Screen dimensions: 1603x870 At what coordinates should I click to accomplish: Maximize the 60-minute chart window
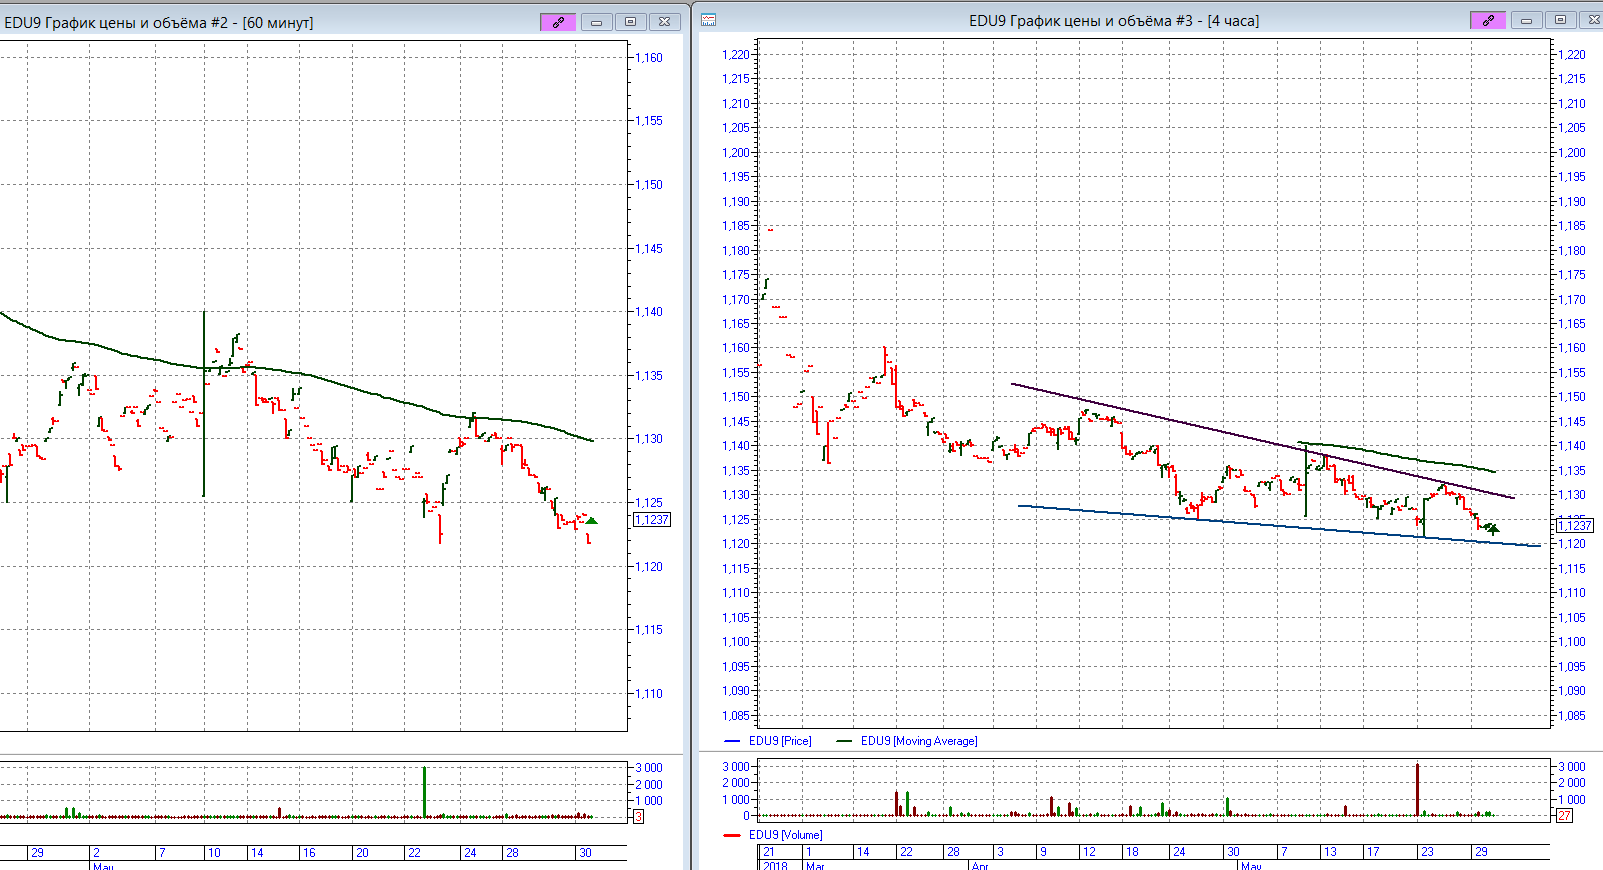pyautogui.click(x=630, y=22)
